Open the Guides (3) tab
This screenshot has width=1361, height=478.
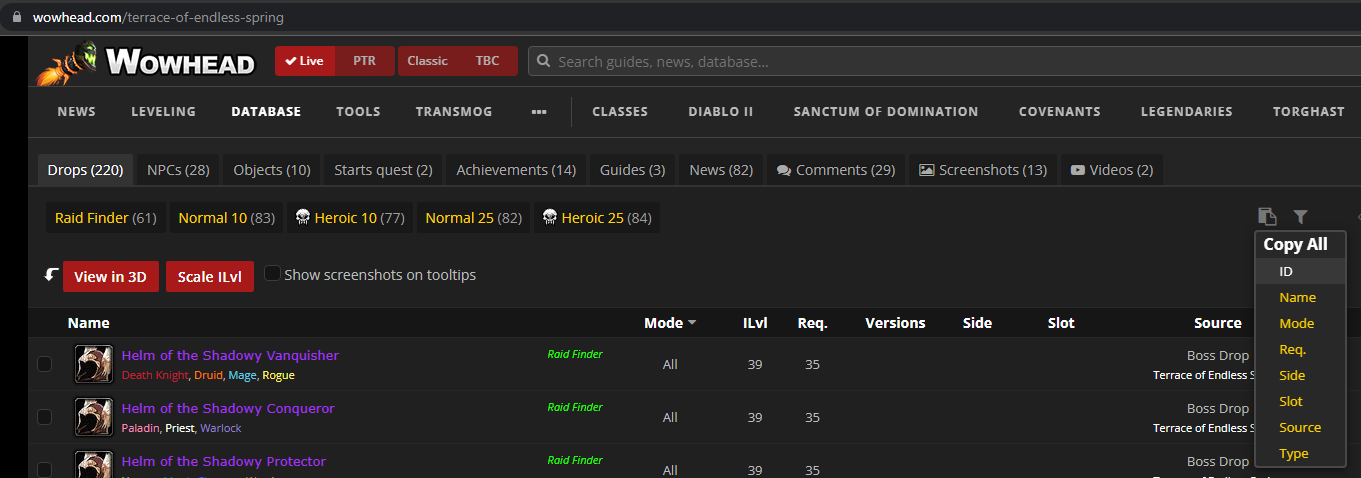(632, 170)
